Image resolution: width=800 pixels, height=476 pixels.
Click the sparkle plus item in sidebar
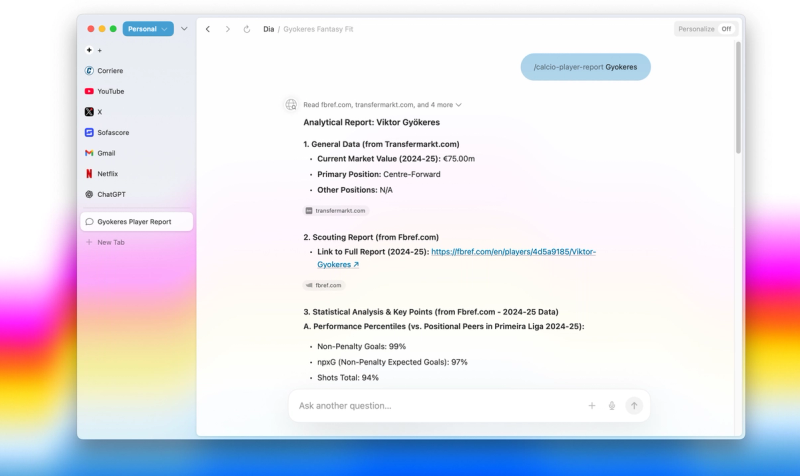pos(94,50)
